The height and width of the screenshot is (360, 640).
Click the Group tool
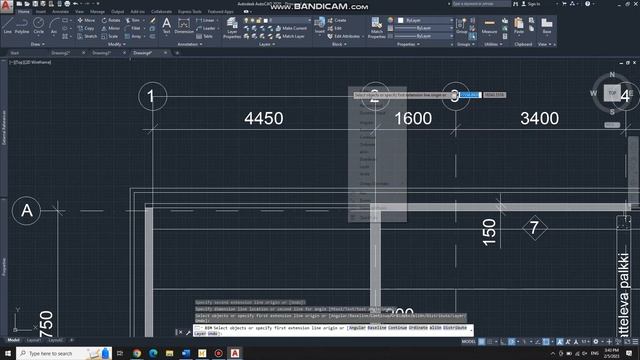[462, 26]
